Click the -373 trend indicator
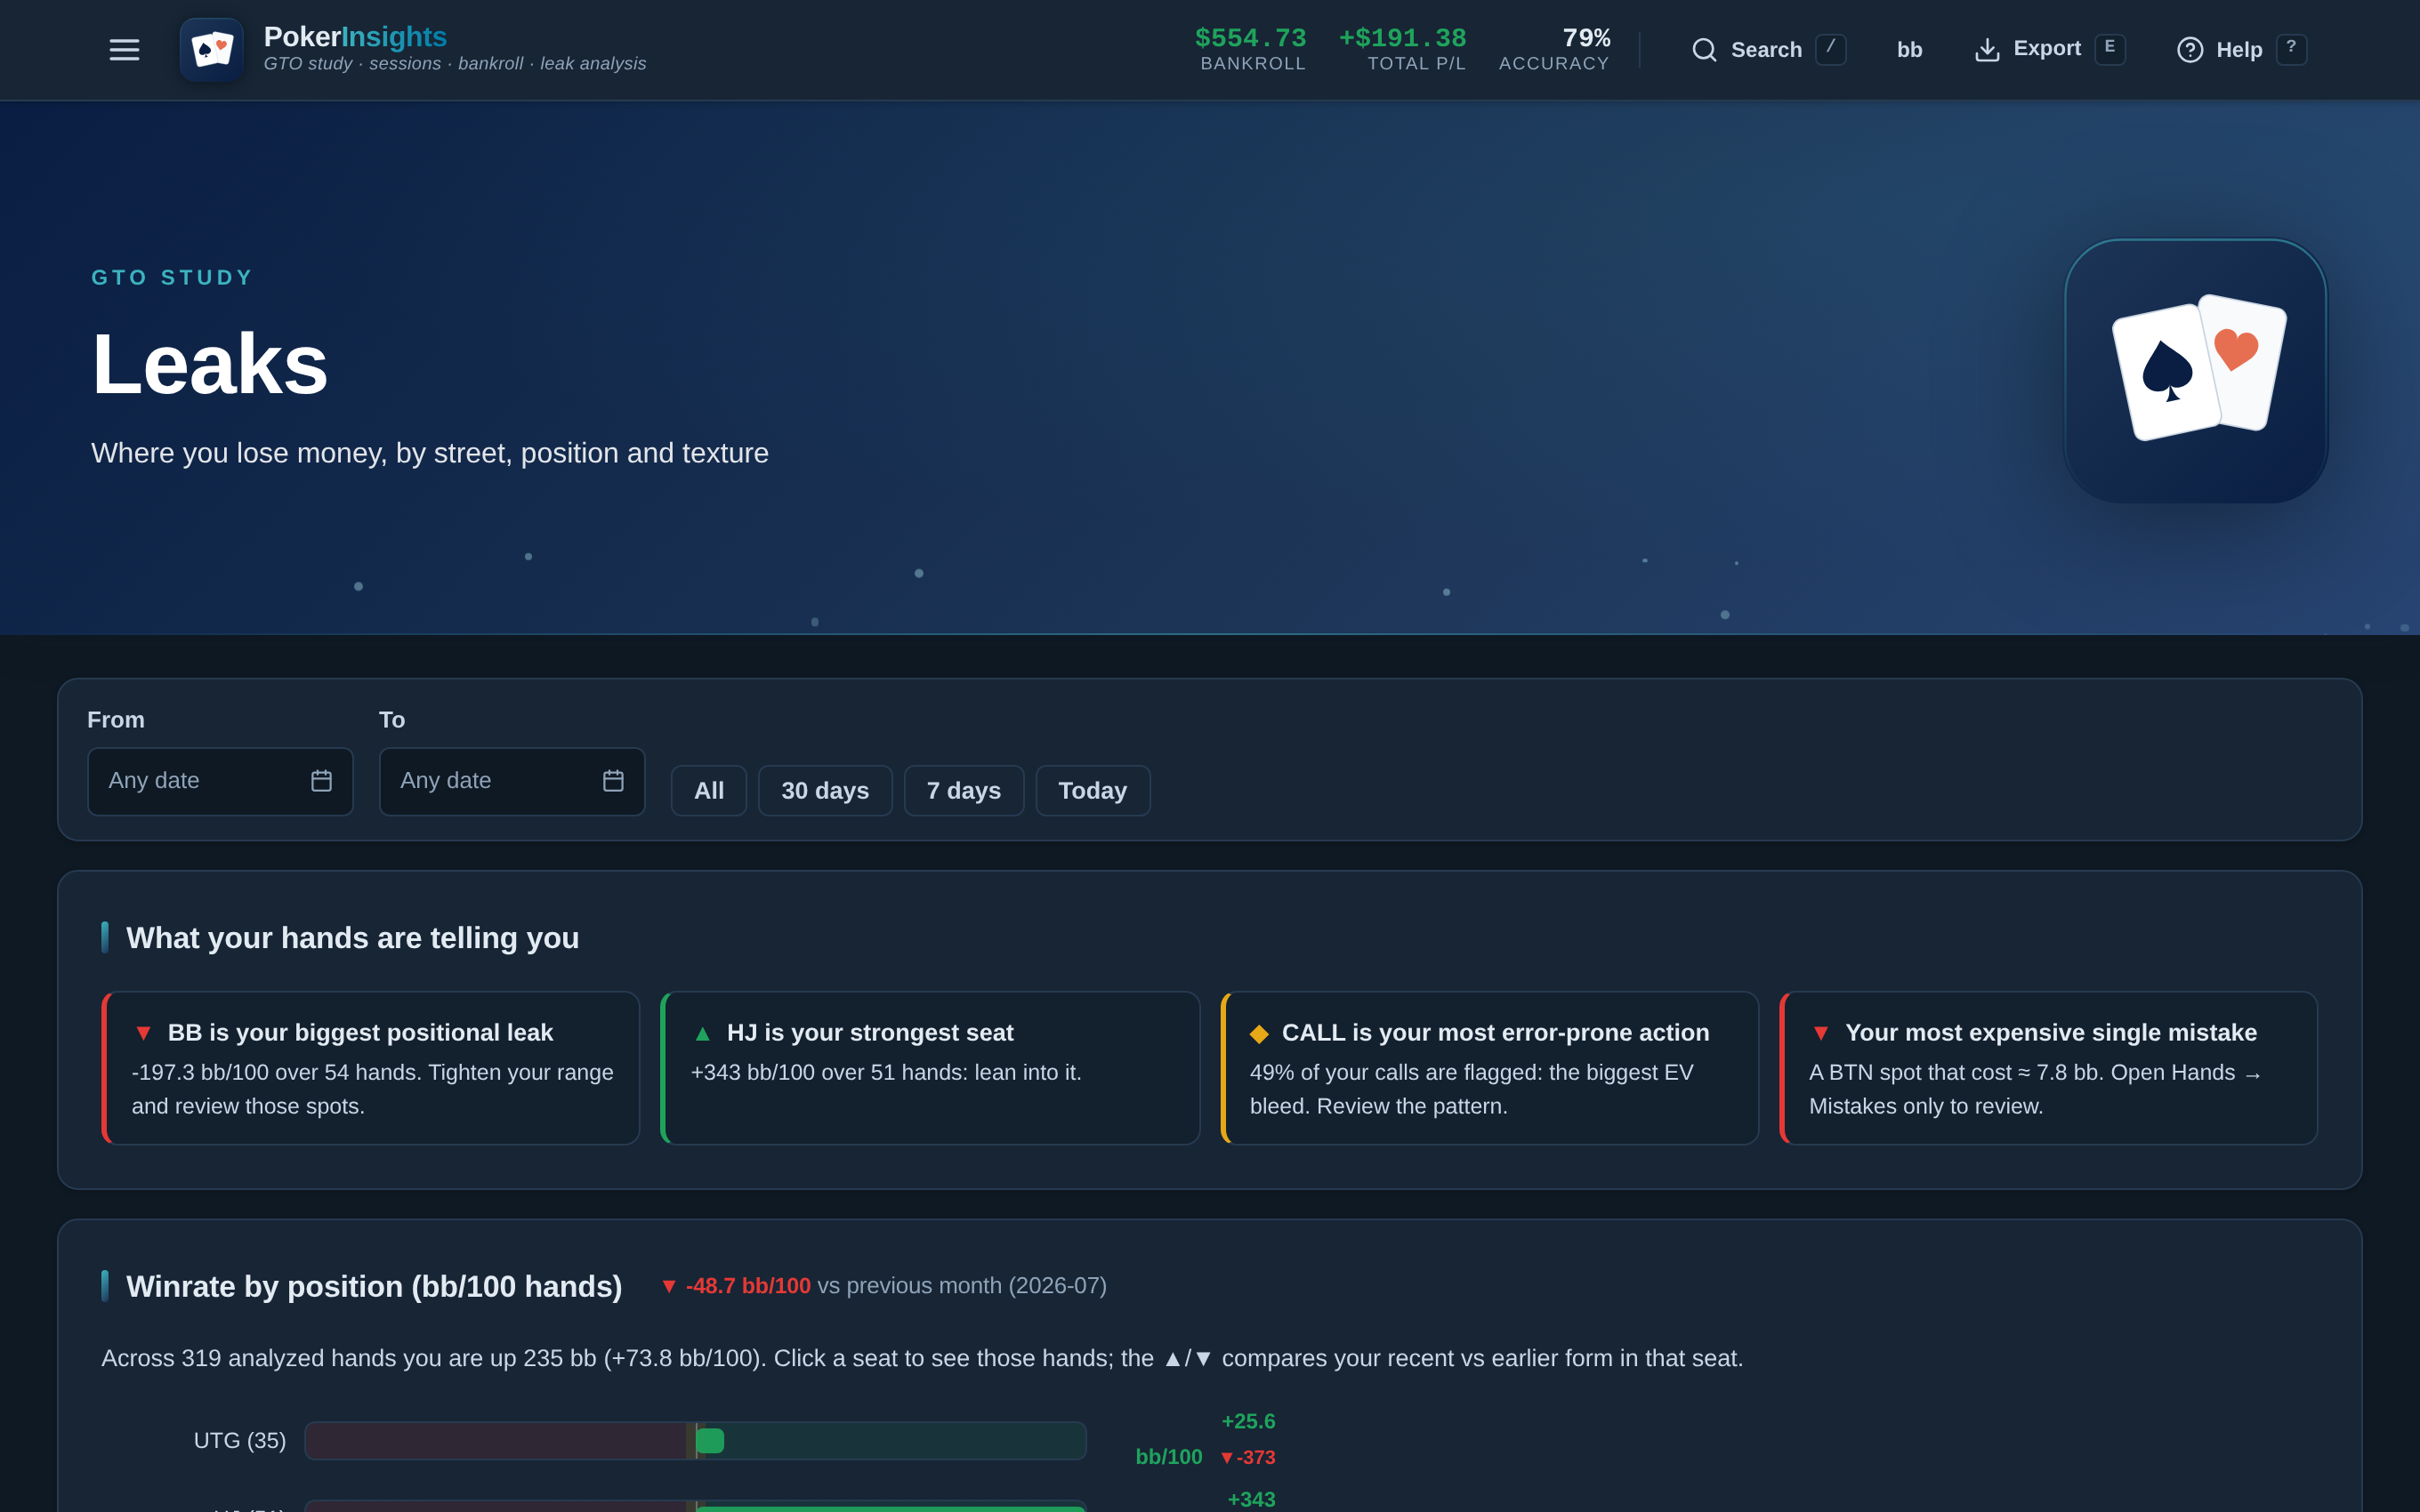Viewport: 2420px width, 1512px height. point(1247,1457)
